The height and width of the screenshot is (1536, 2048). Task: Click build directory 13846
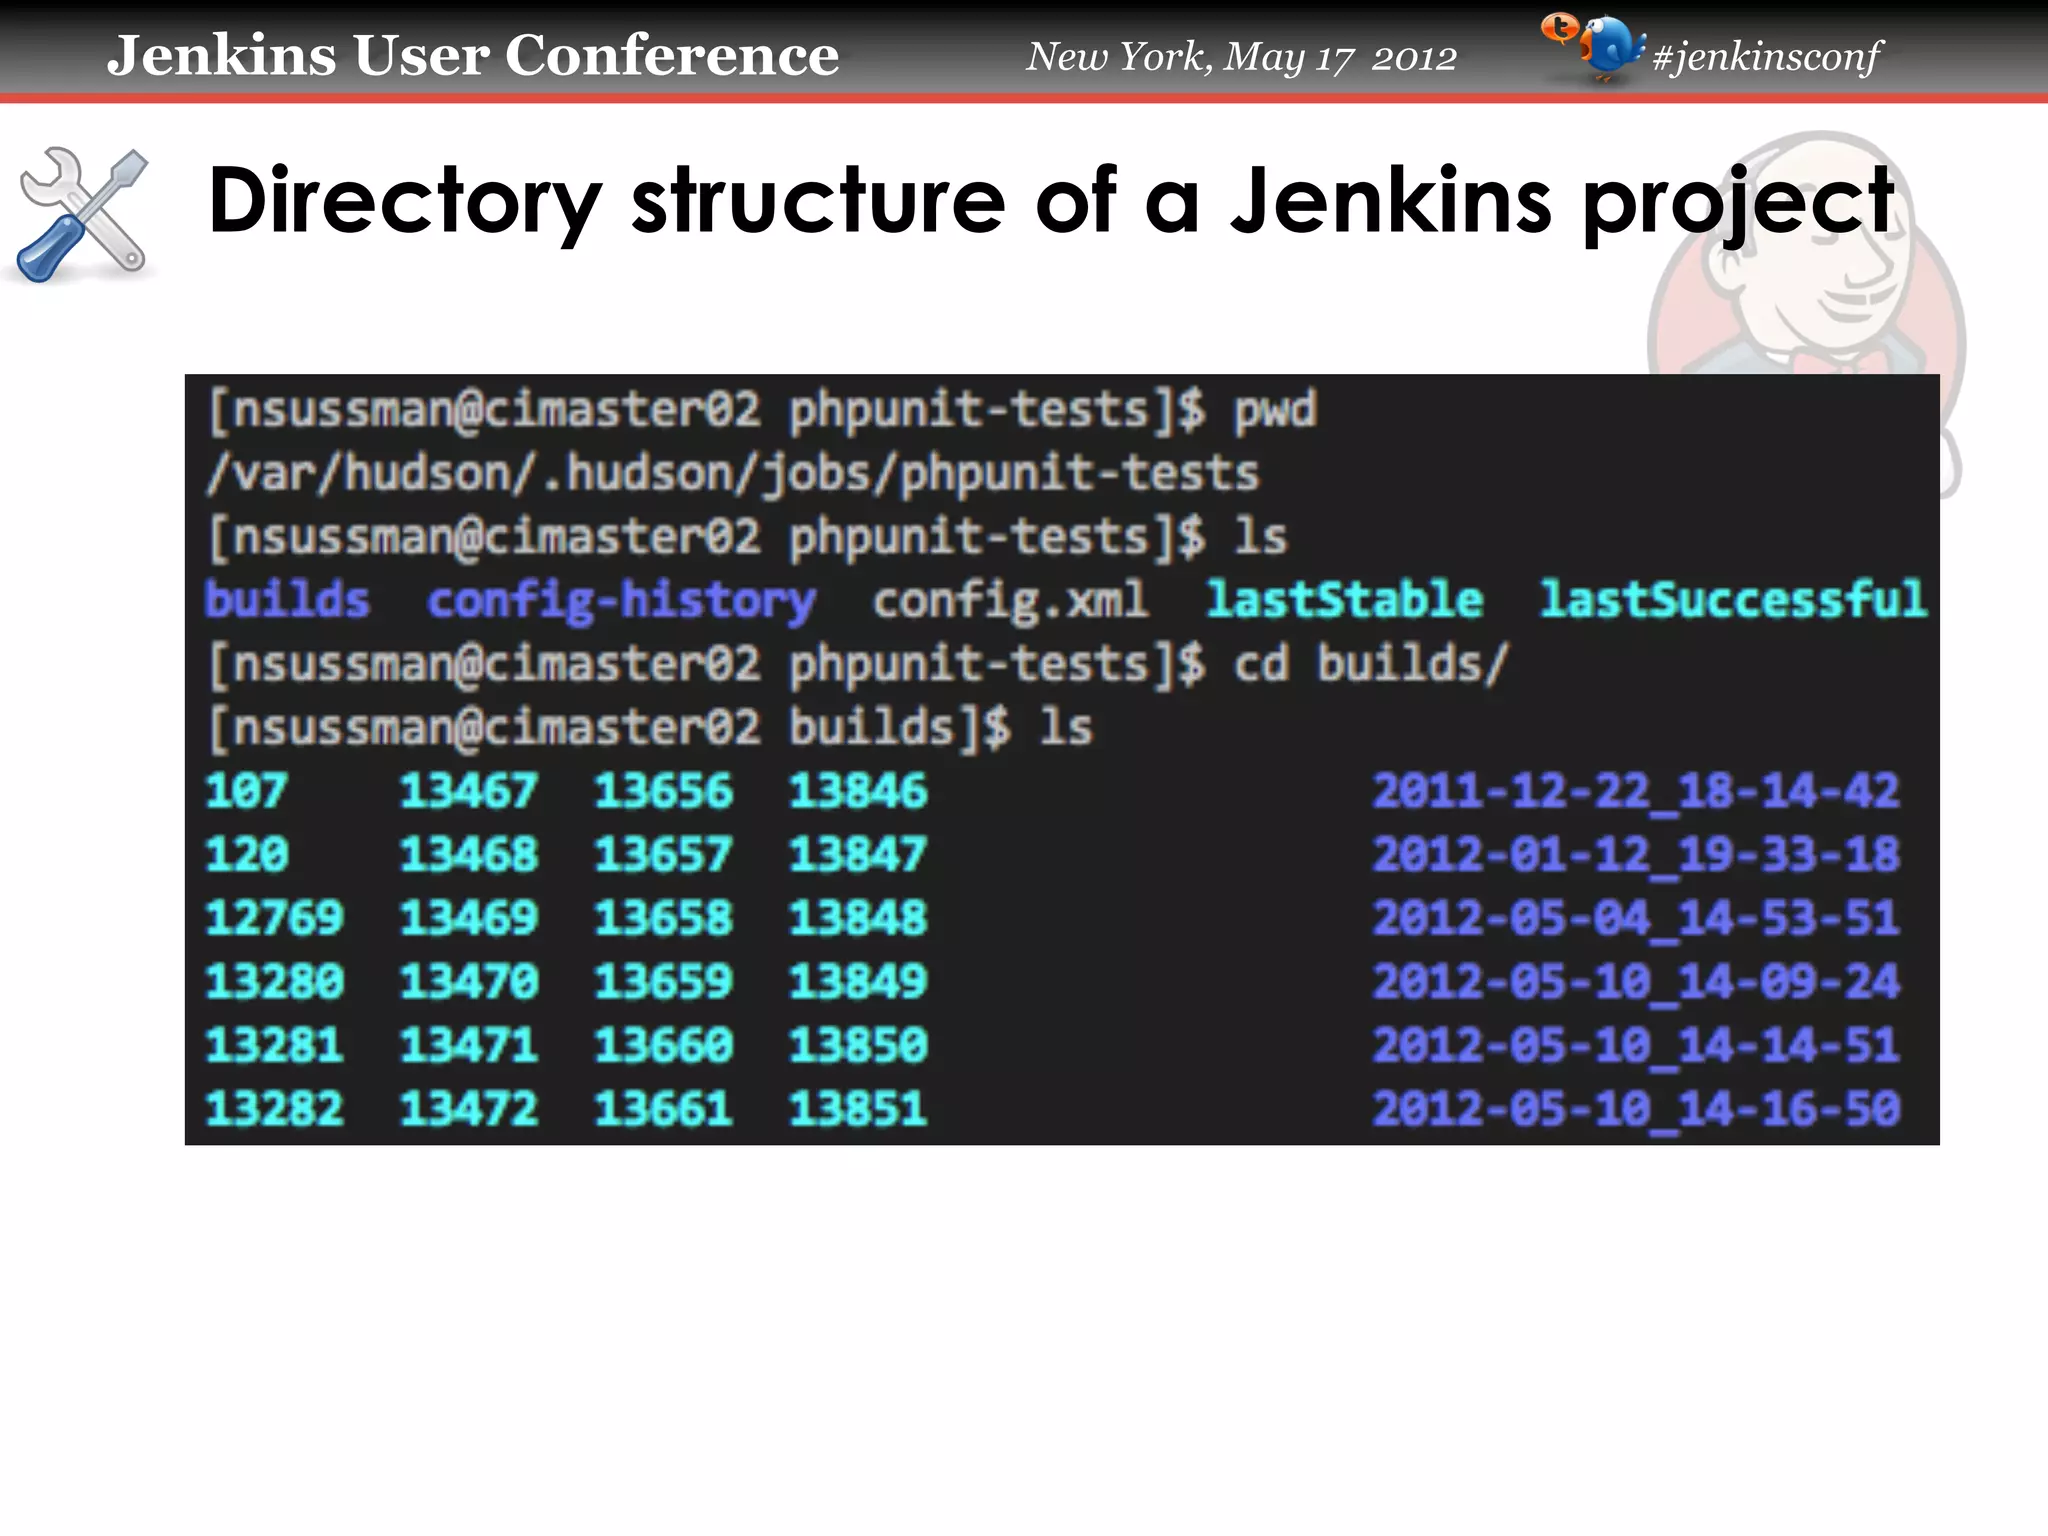[859, 791]
